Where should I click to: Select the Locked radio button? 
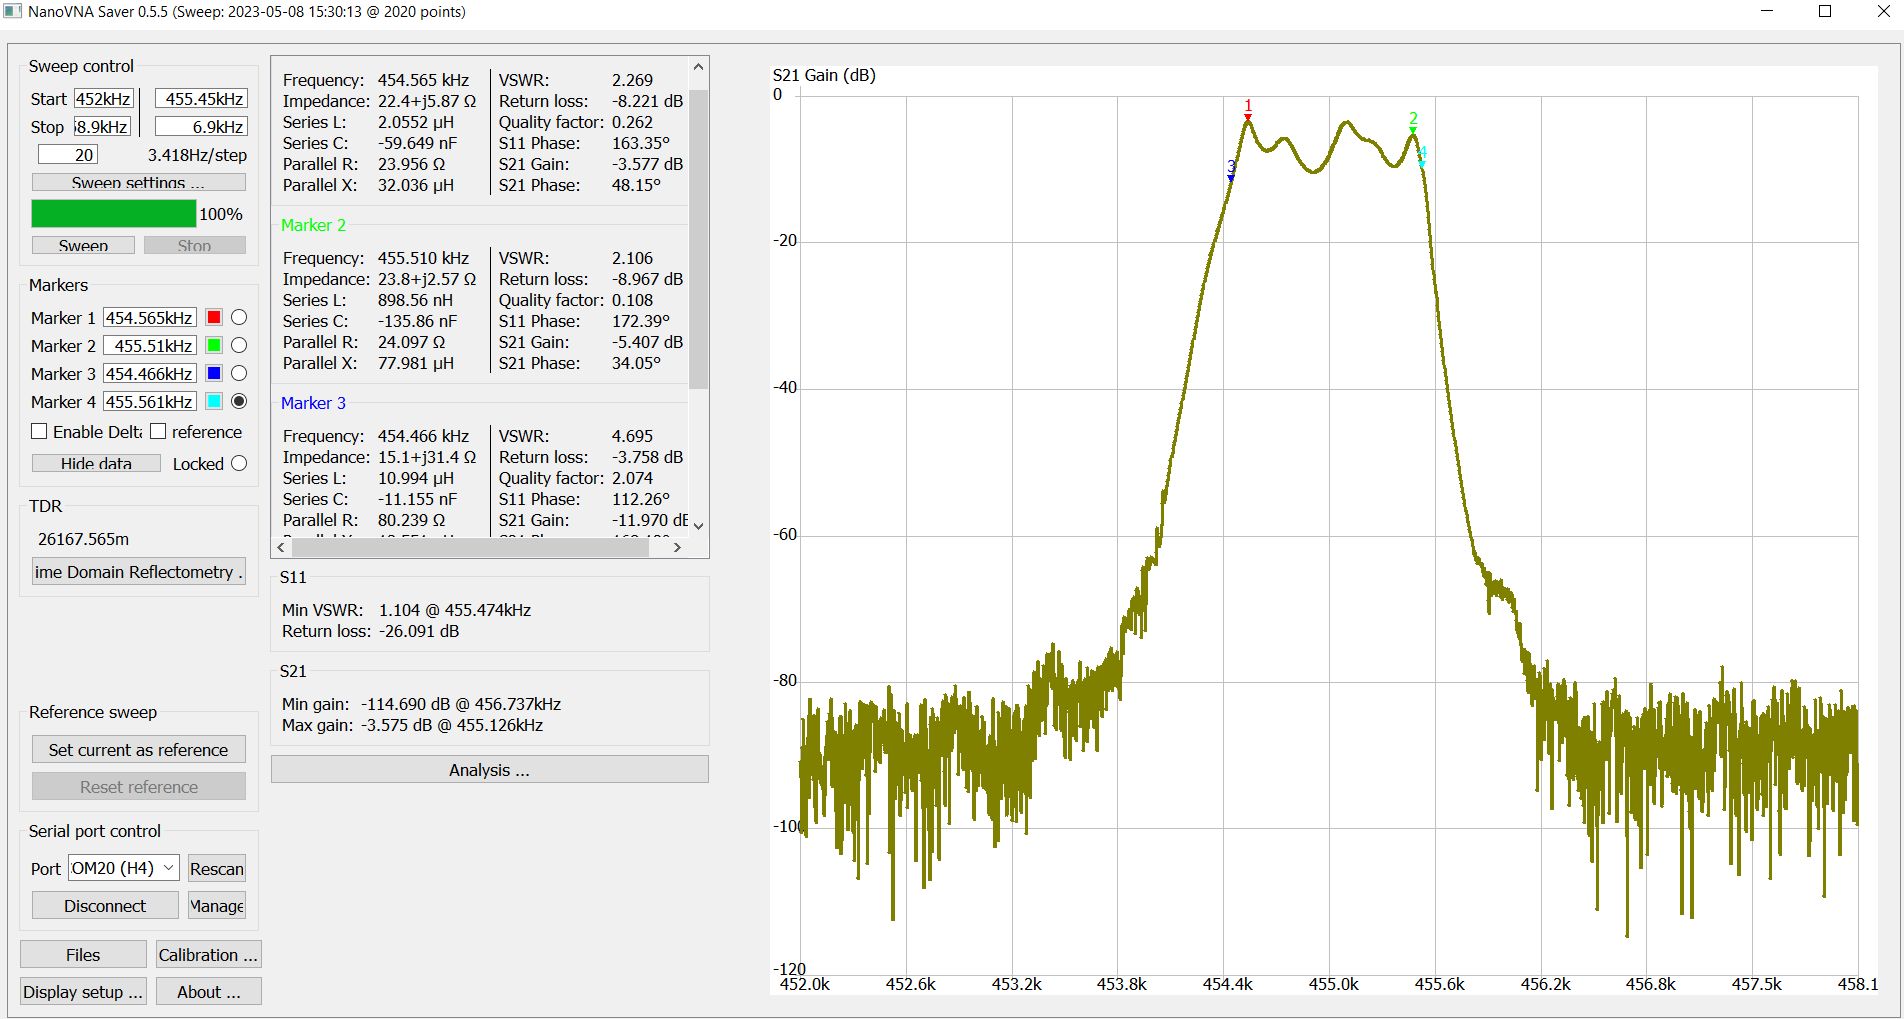(x=239, y=463)
